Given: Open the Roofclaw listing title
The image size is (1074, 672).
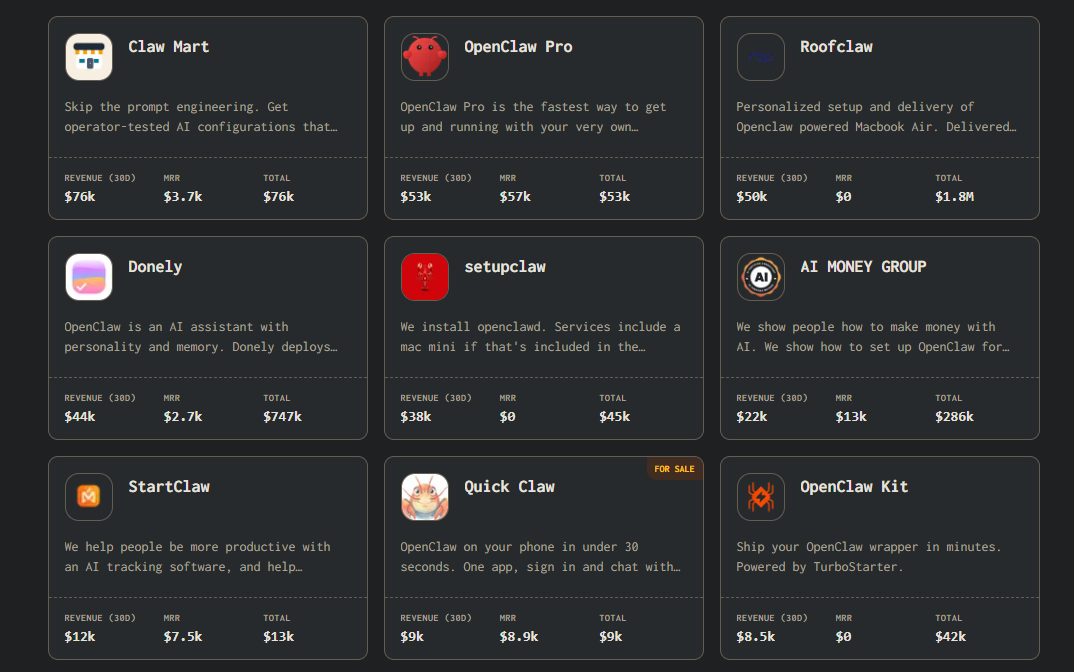Looking at the screenshot, I should 836,47.
